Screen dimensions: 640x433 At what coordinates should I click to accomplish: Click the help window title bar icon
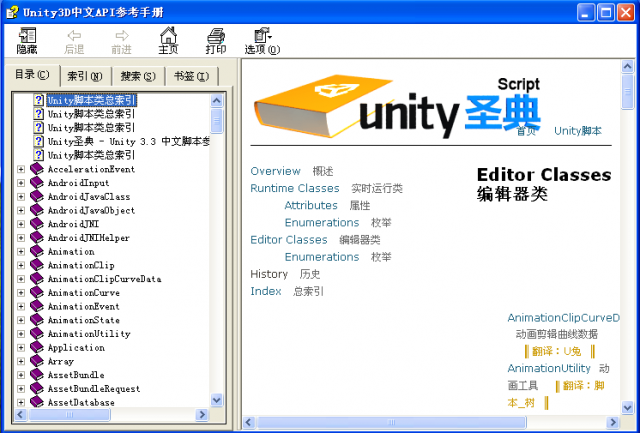pos(12,12)
